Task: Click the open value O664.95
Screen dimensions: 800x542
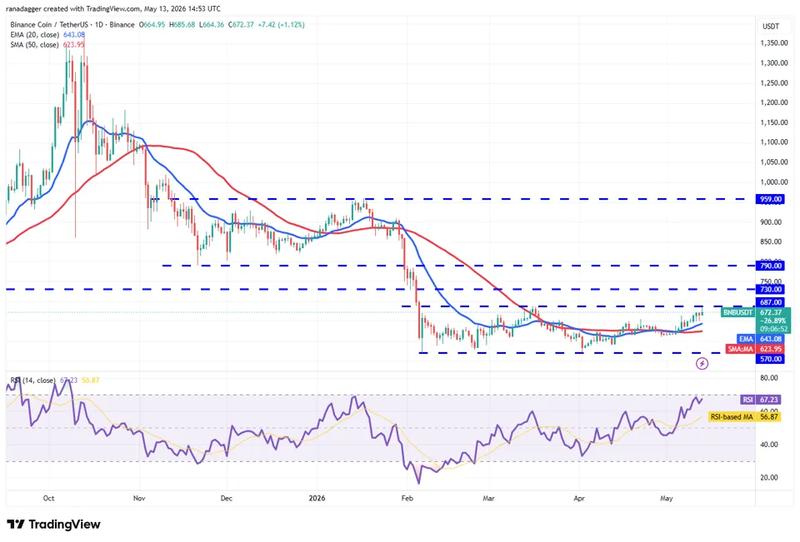Action: click(x=153, y=24)
